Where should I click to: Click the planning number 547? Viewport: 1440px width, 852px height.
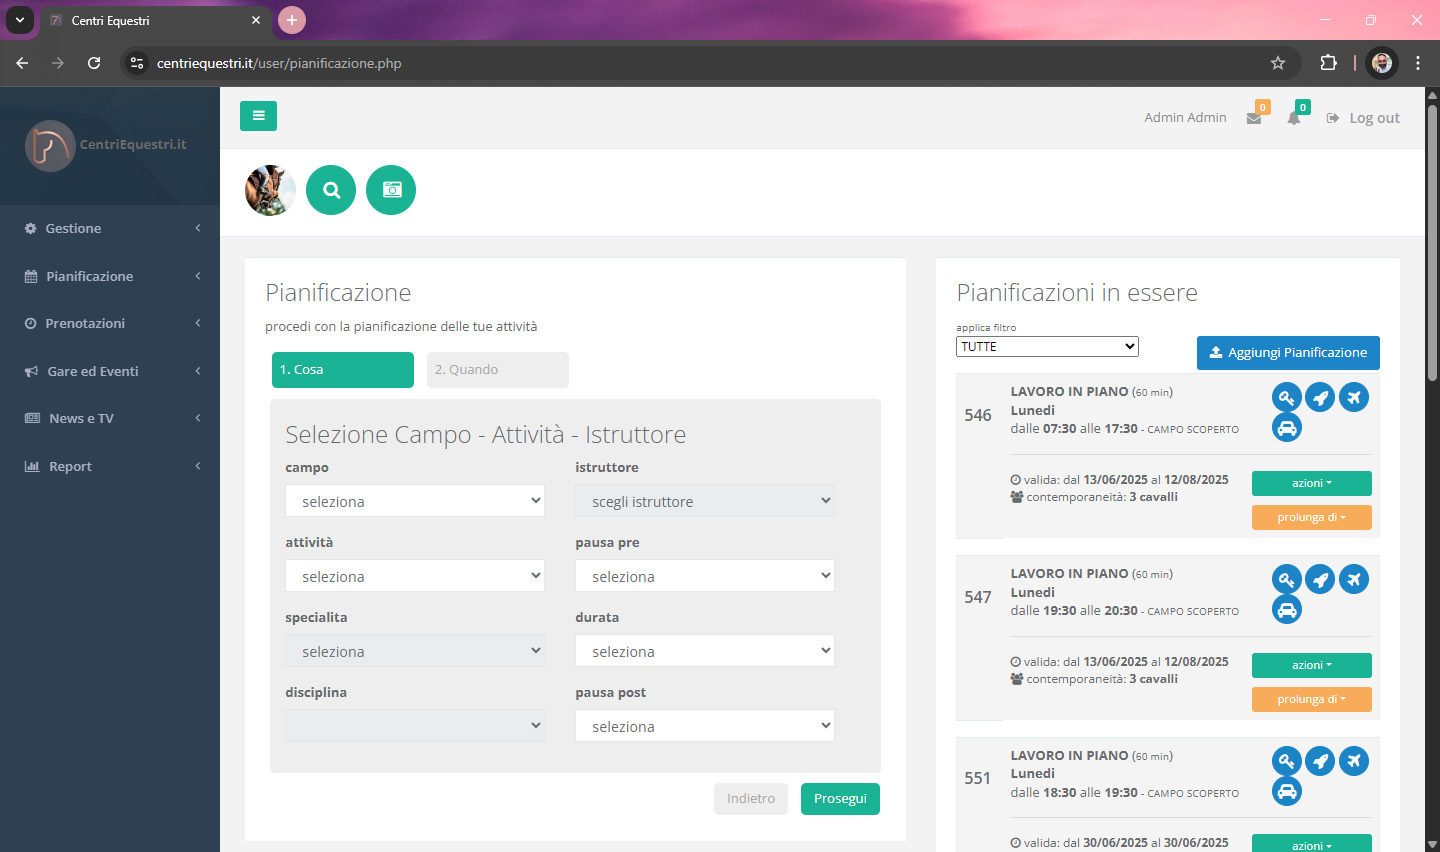[x=978, y=597]
